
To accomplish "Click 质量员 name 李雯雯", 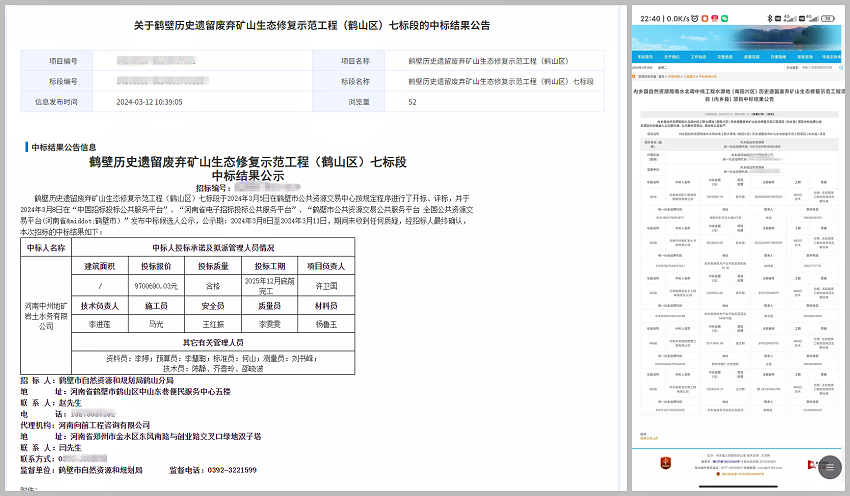I will 269,324.
